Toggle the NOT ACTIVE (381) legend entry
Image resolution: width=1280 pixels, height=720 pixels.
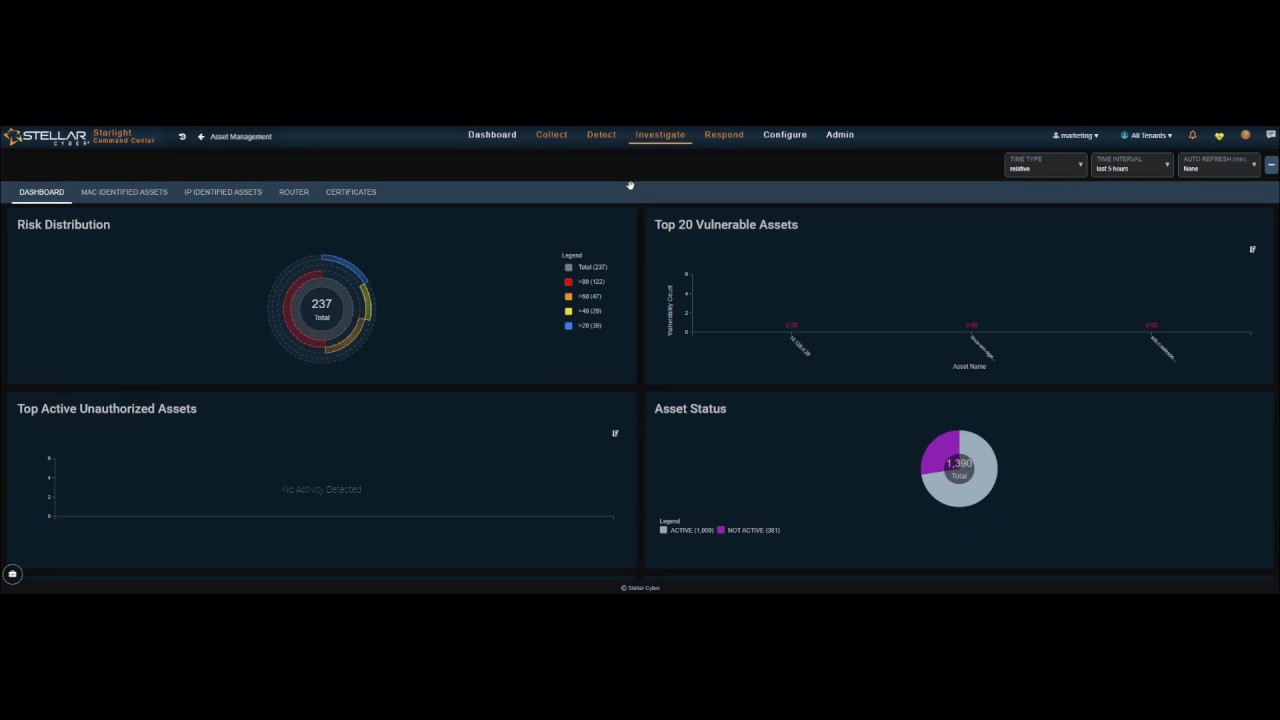tap(749, 530)
